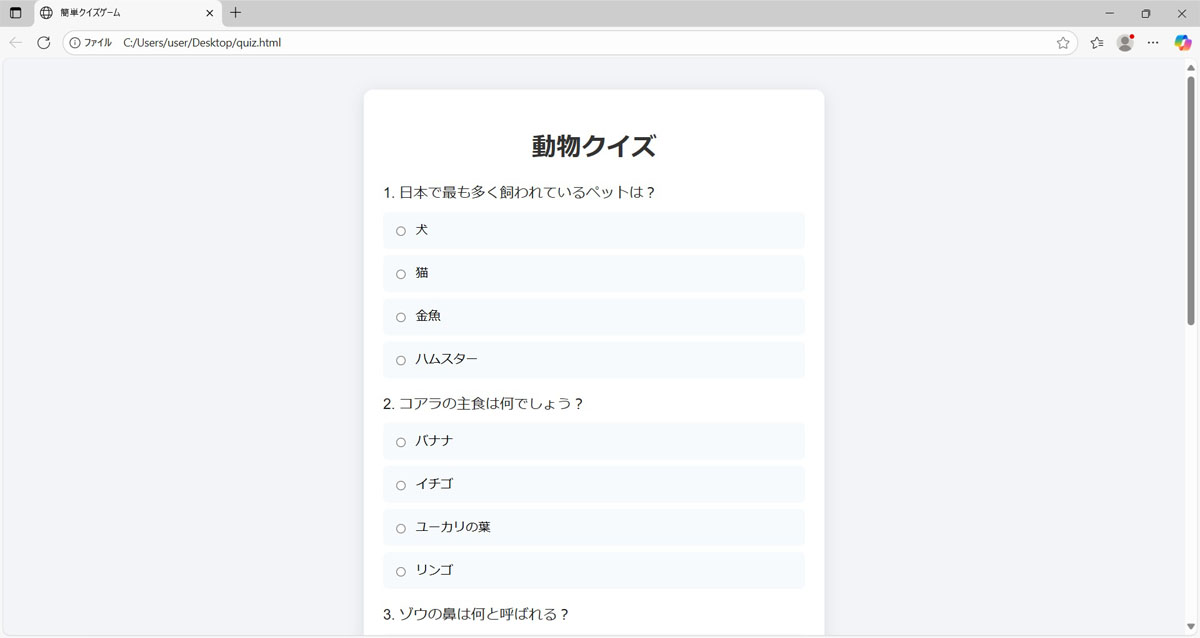Add page to favorites with star icon
Viewport: 1200px width, 638px height.
coord(1063,43)
